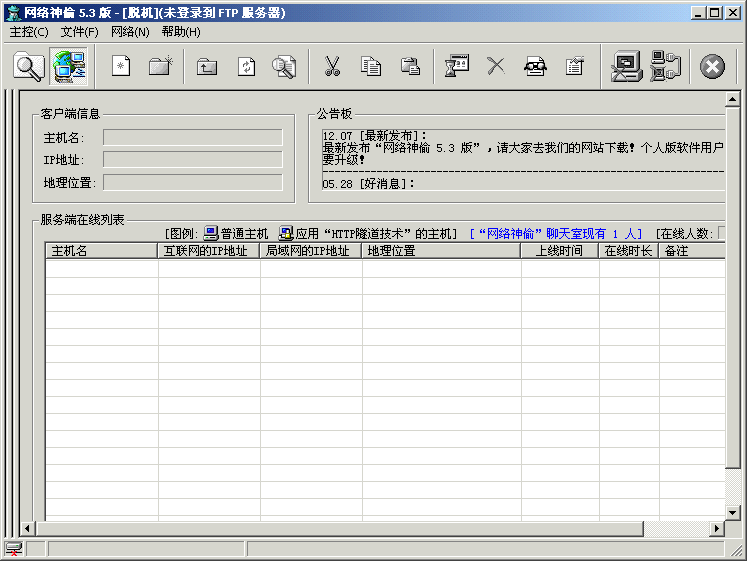Click the magnifying glass search toolbar icon

(x=29, y=67)
